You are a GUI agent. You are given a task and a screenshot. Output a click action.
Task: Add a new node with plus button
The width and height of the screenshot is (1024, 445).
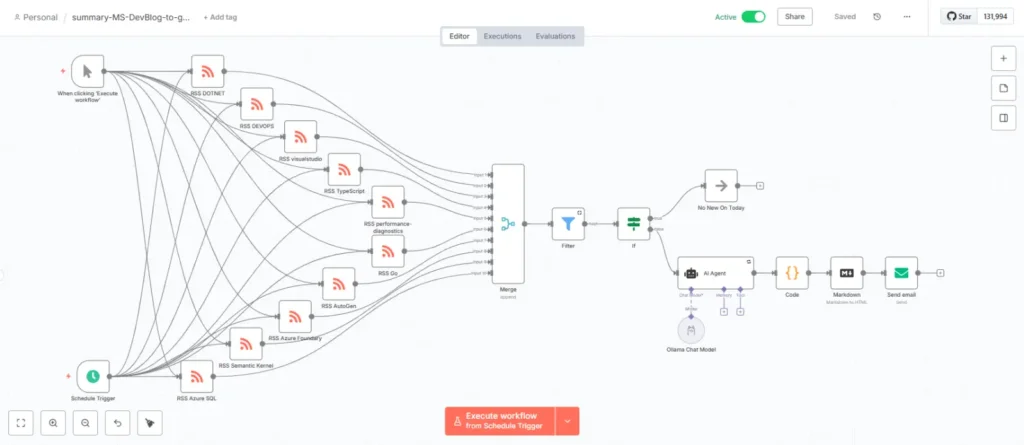(1003, 58)
